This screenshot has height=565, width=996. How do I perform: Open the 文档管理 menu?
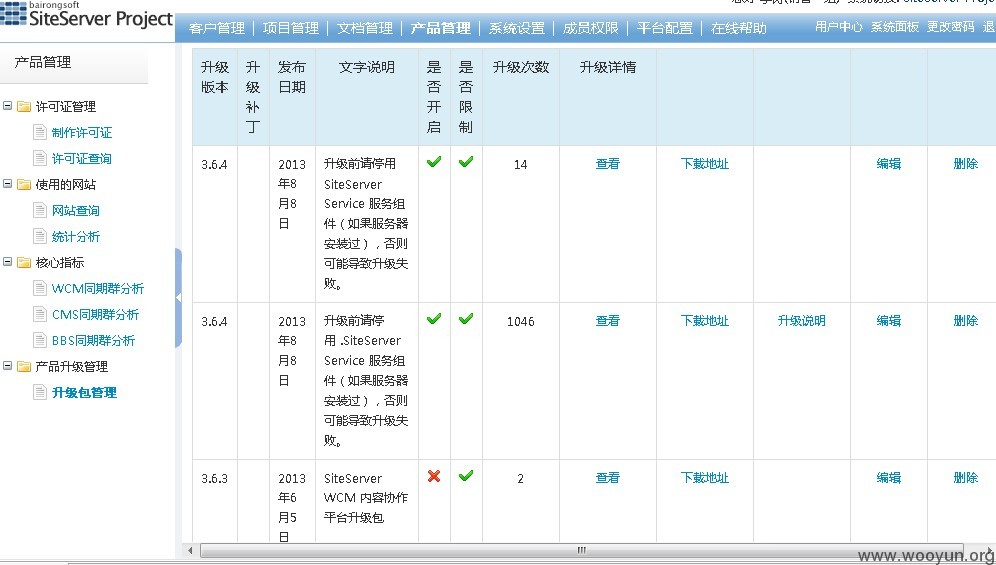pos(365,28)
